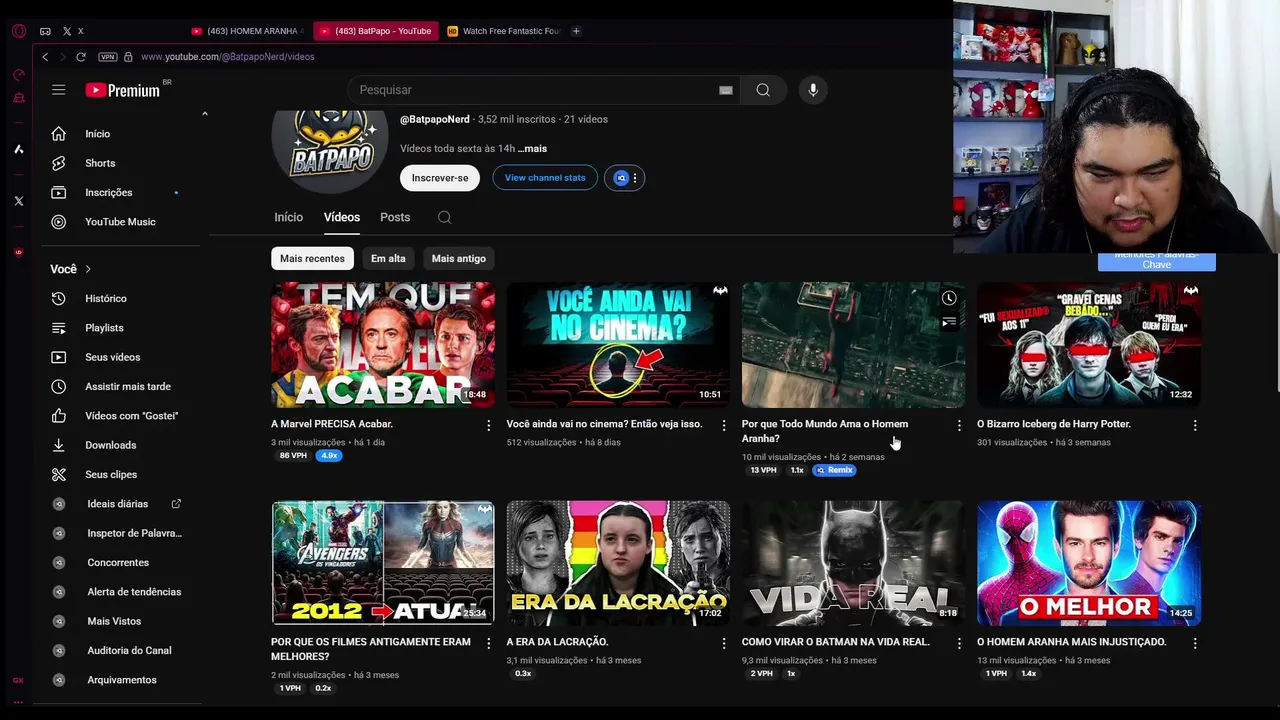Screen dimensions: 1280x720
Task: Play O HOMEM ARANHA MAIS INJUSTIÇADO thumbnail
Action: [1089, 563]
